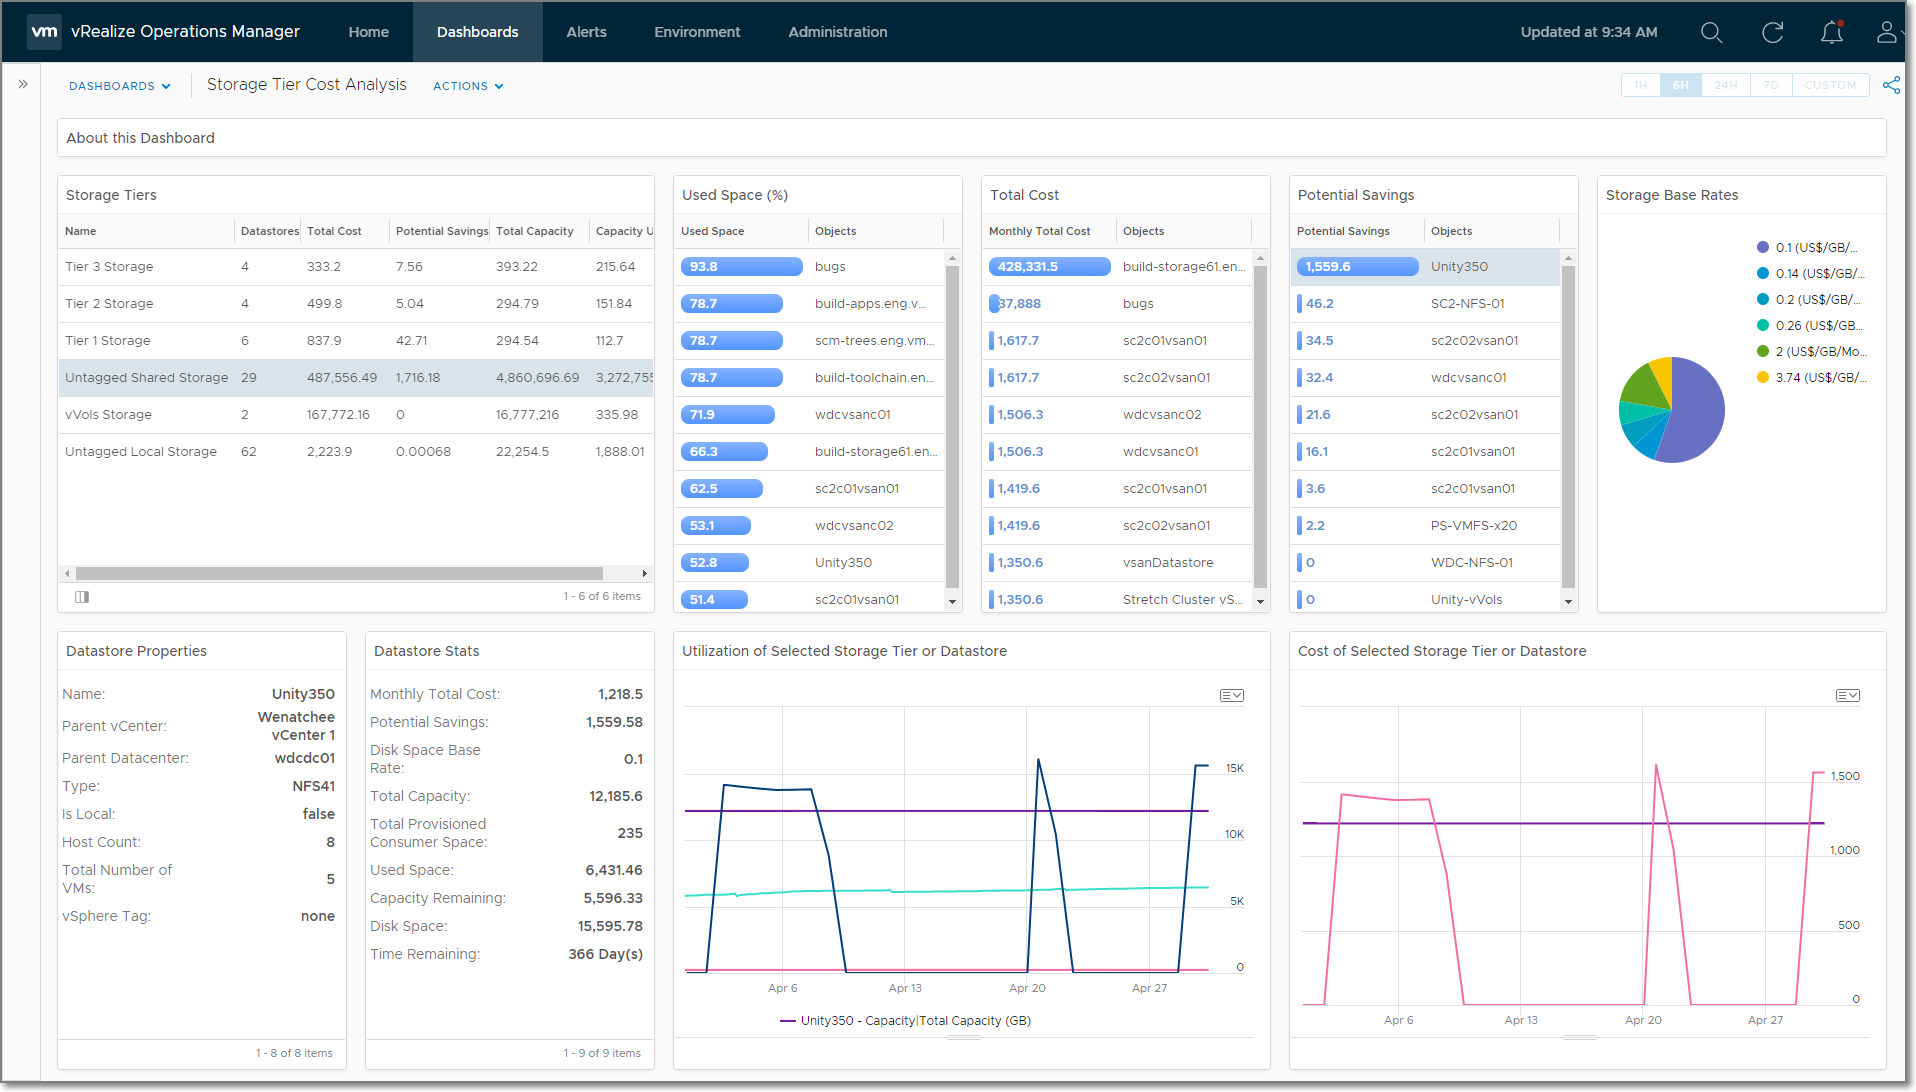Open the user account icon
Image resolution: width=1916 pixels, height=1092 pixels.
[1886, 32]
